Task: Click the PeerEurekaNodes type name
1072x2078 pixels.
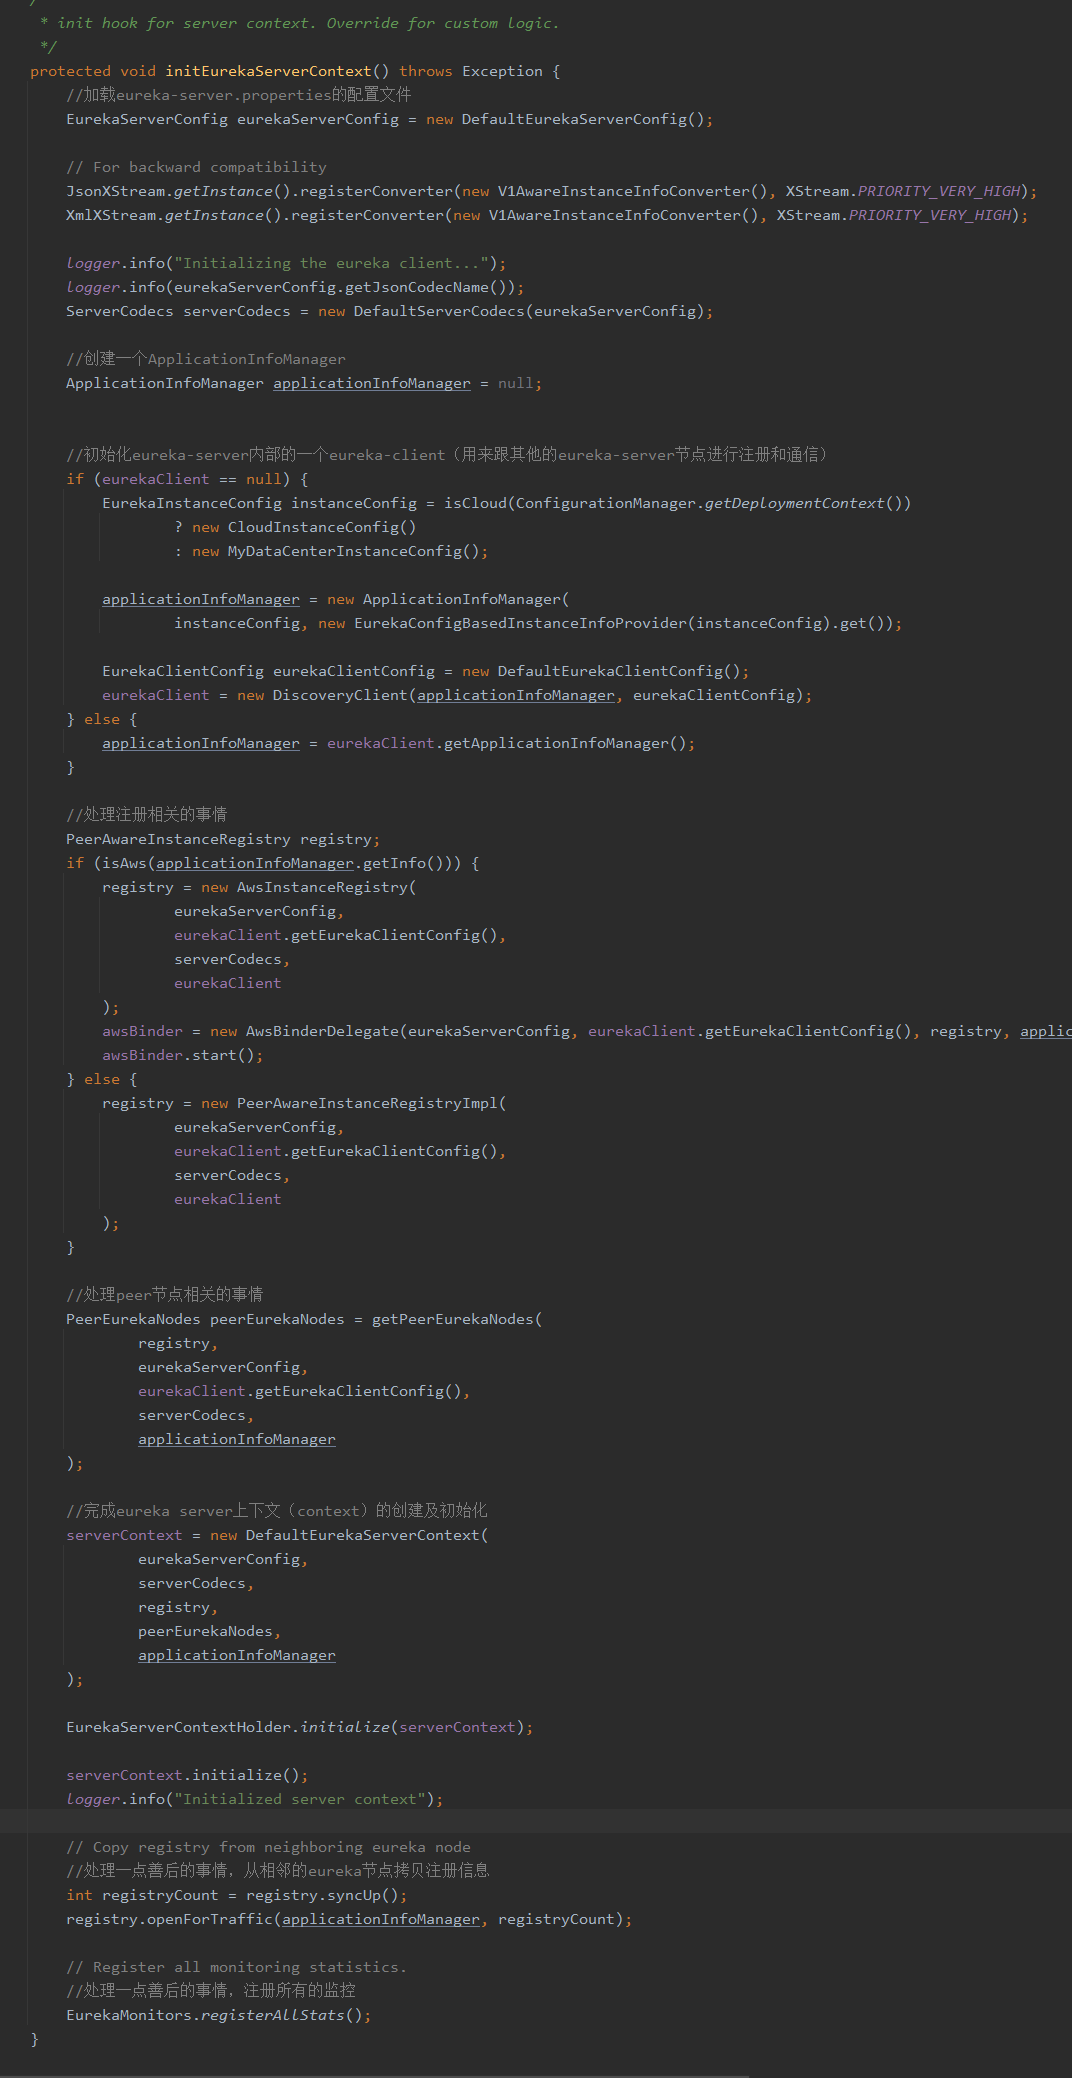Action: click(x=133, y=1319)
